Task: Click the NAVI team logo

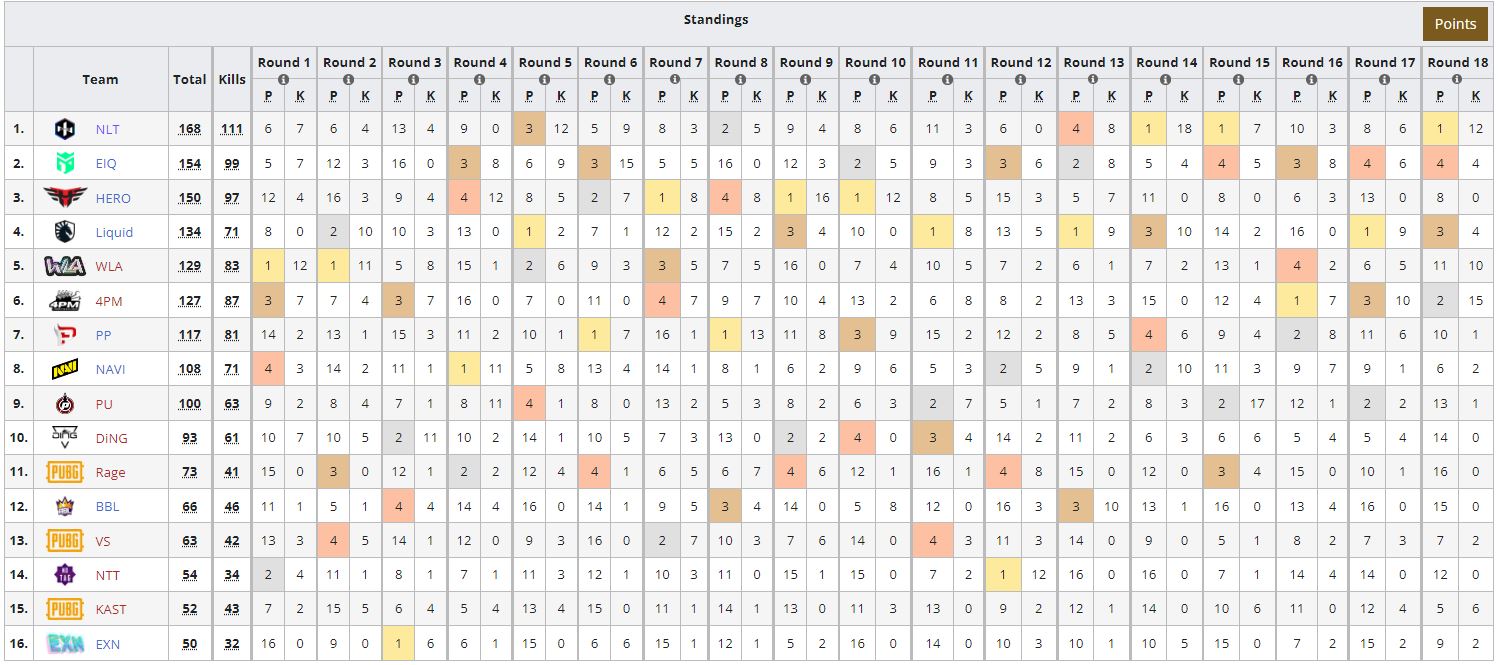Action: tap(65, 370)
